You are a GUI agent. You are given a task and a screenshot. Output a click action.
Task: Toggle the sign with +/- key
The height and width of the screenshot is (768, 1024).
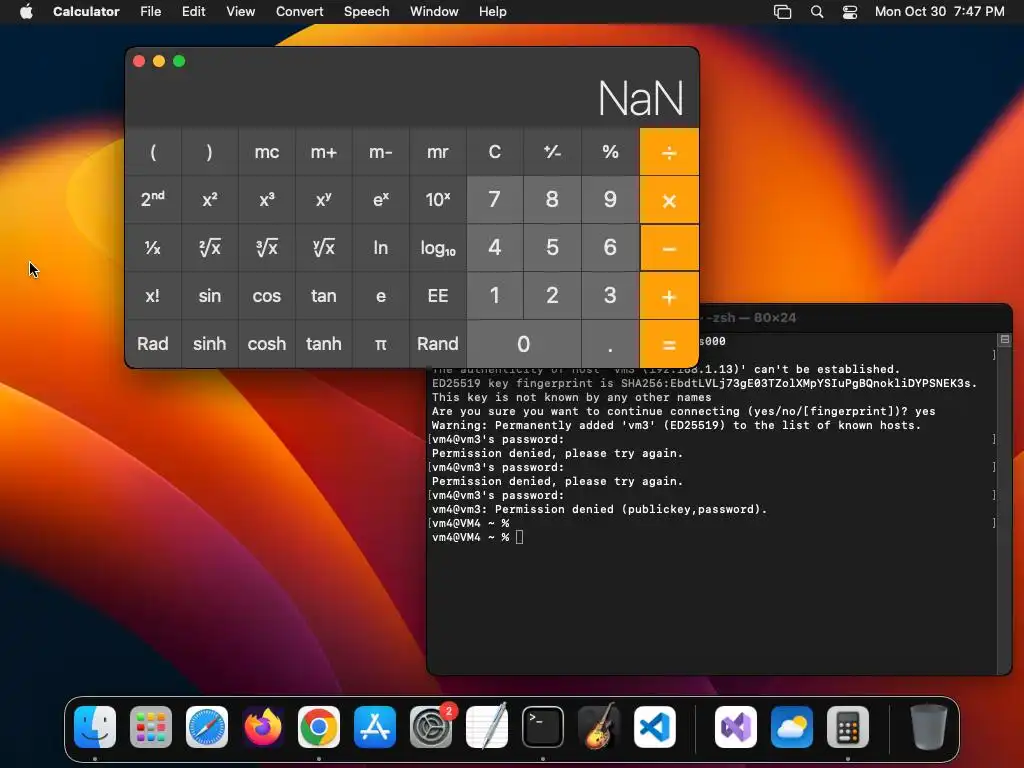(x=552, y=152)
